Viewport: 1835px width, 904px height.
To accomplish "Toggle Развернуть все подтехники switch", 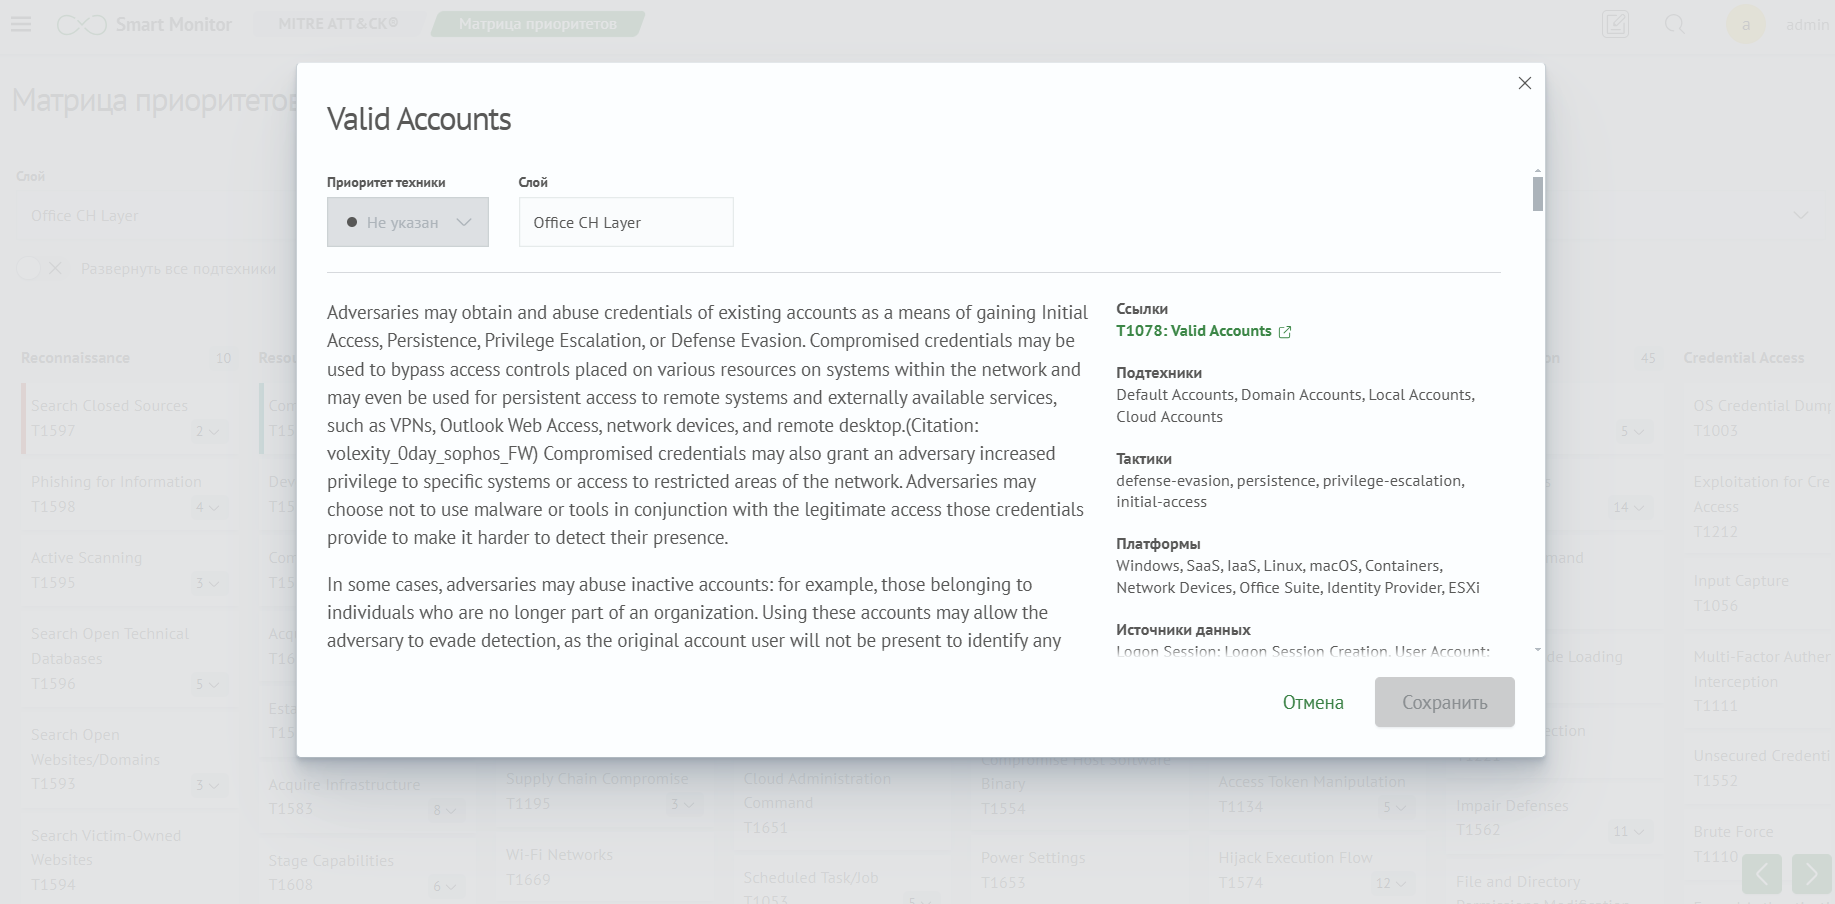I will [41, 269].
